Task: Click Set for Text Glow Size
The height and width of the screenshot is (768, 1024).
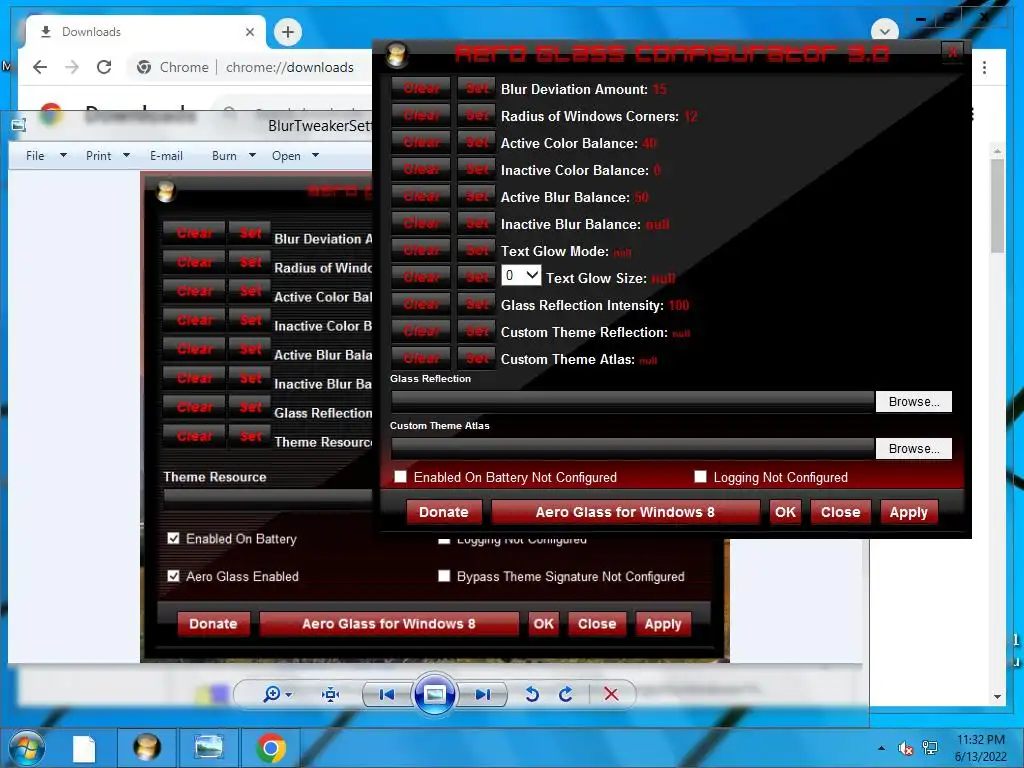Action: coord(477,278)
